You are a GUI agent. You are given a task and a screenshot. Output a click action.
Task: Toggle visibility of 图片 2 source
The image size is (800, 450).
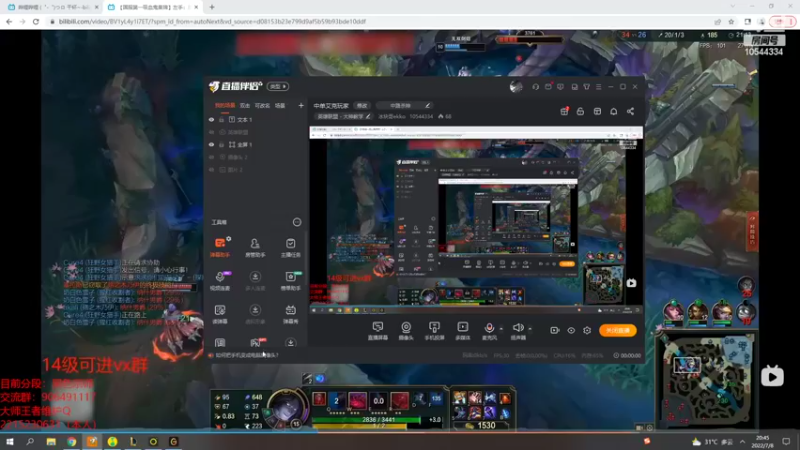point(211,169)
